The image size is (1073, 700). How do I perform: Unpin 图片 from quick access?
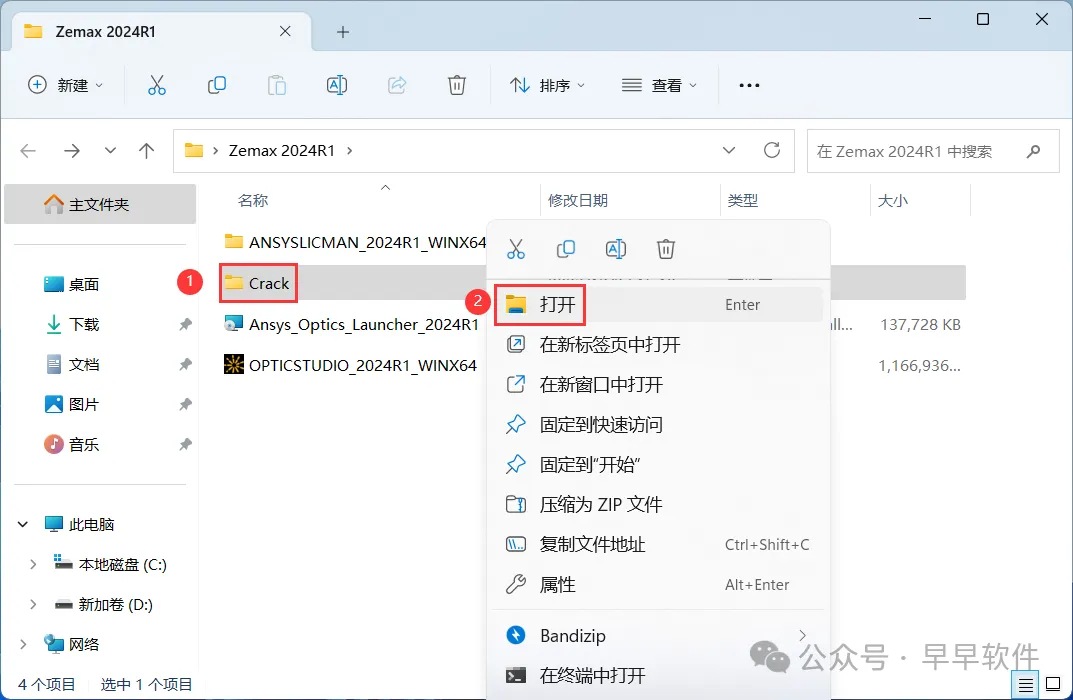click(185, 404)
